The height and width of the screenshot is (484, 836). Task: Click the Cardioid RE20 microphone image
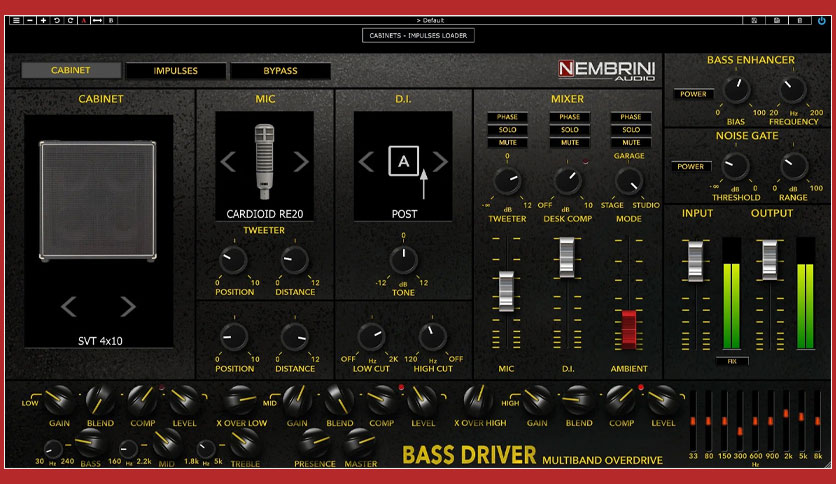pos(264,162)
